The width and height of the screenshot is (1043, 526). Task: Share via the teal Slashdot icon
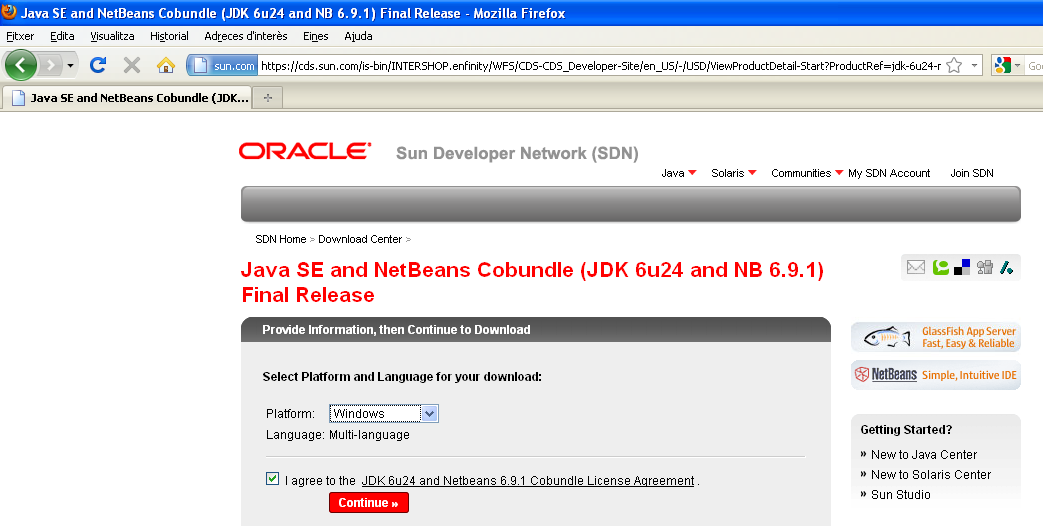pos(1006,267)
